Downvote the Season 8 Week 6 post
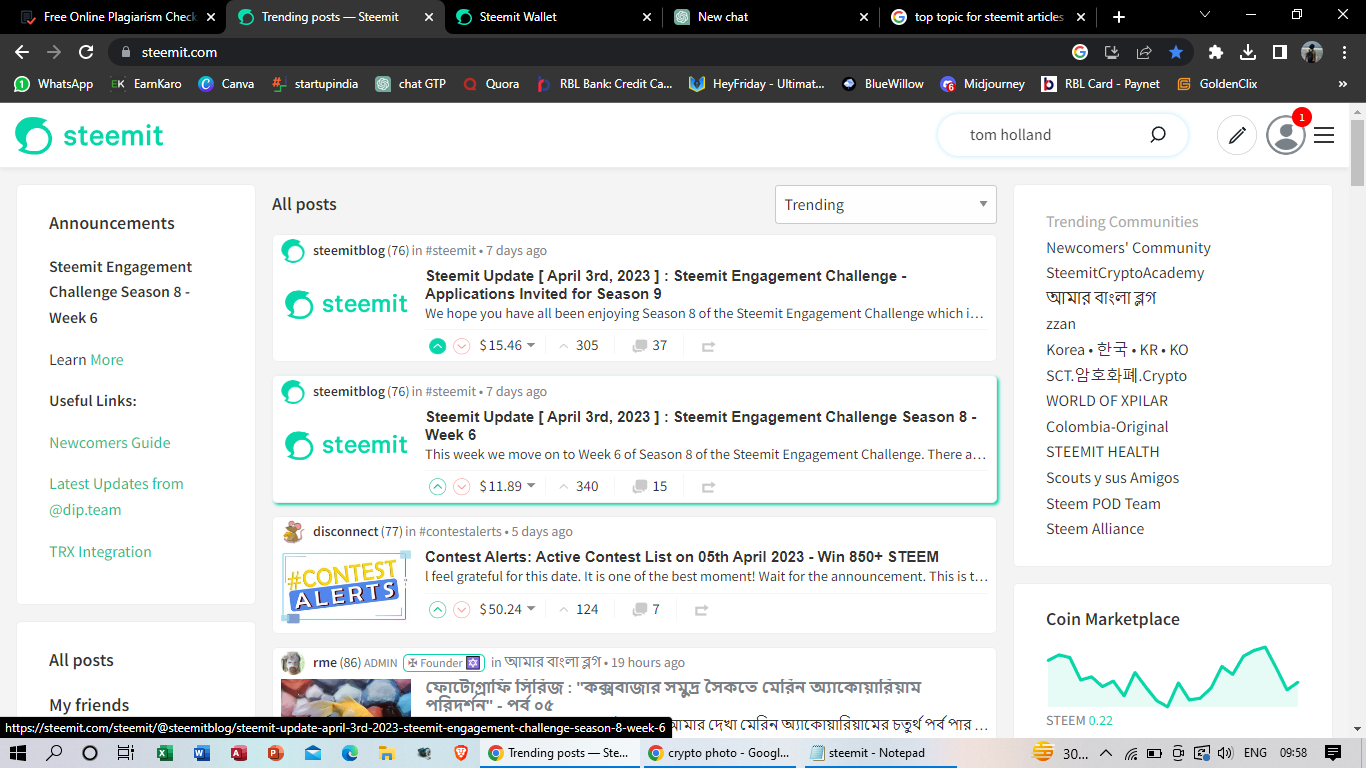 [x=462, y=487]
